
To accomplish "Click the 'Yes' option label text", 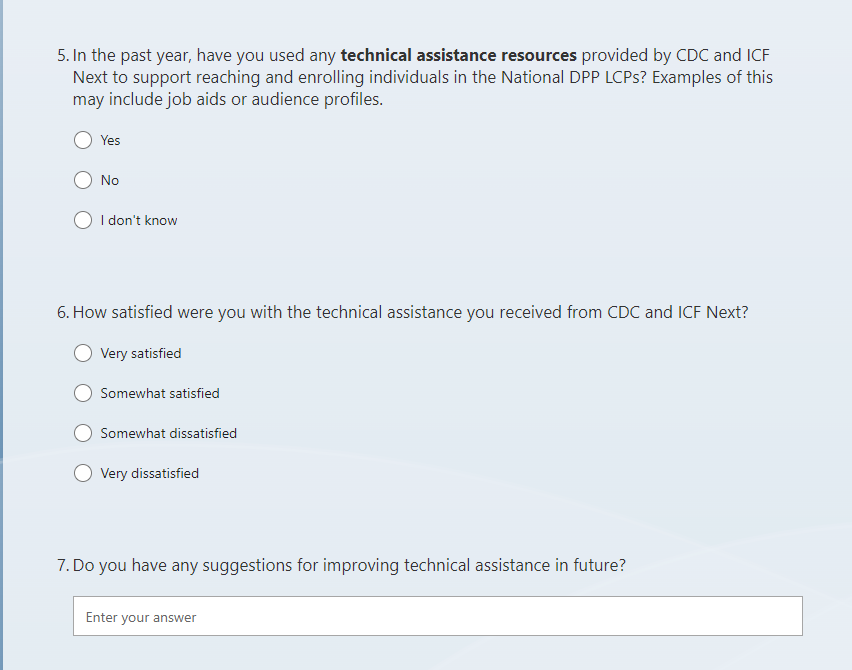I will 110,141.
